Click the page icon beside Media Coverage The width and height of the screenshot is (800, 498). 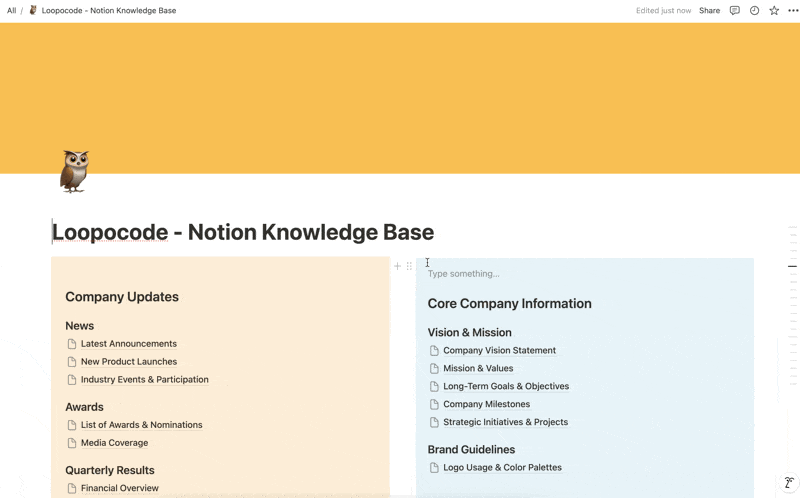(x=72, y=443)
